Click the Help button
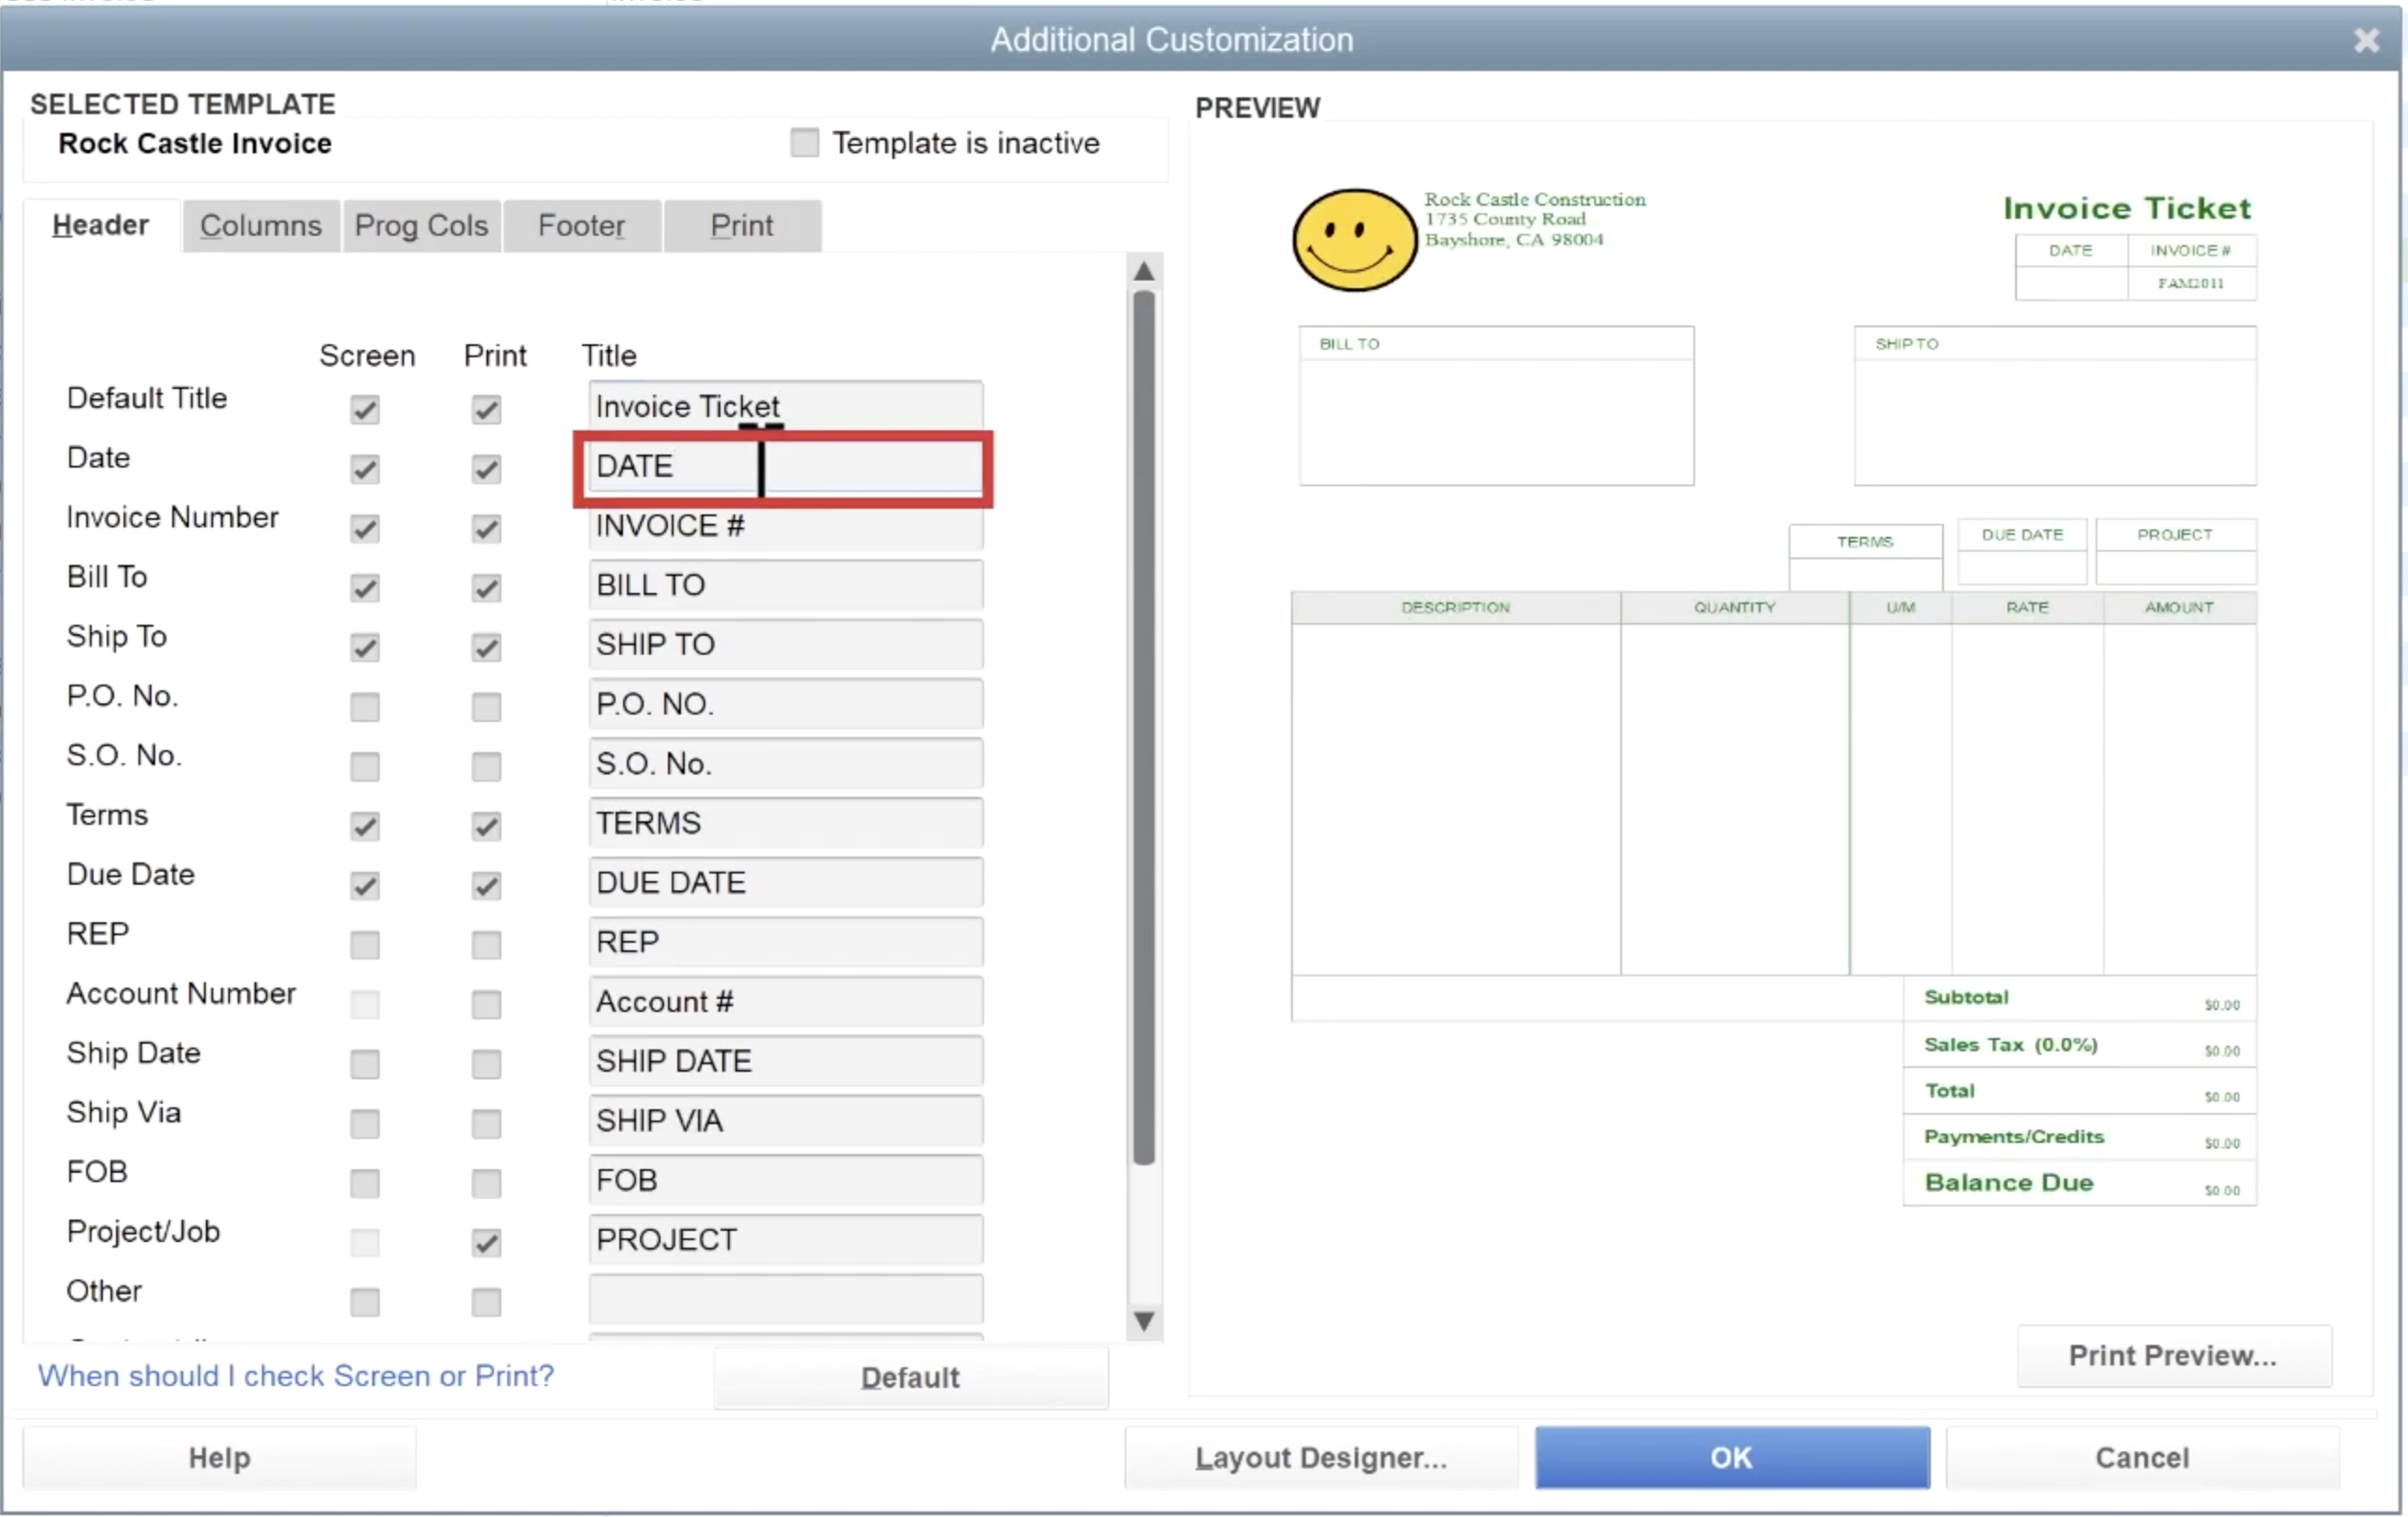2408x1517 pixels. click(x=219, y=1457)
